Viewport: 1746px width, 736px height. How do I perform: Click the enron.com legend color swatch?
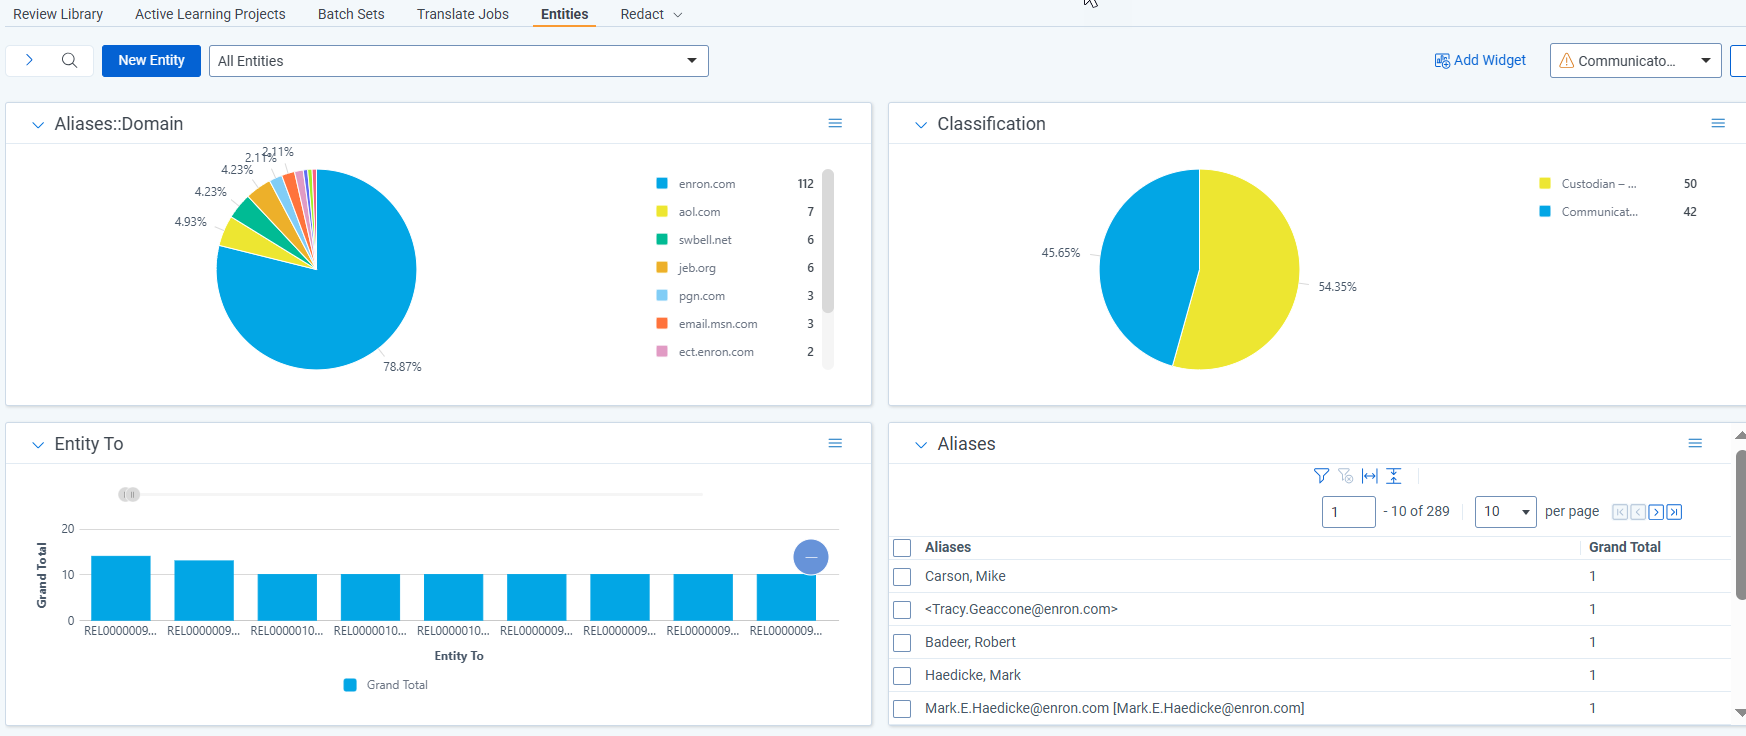pos(662,184)
